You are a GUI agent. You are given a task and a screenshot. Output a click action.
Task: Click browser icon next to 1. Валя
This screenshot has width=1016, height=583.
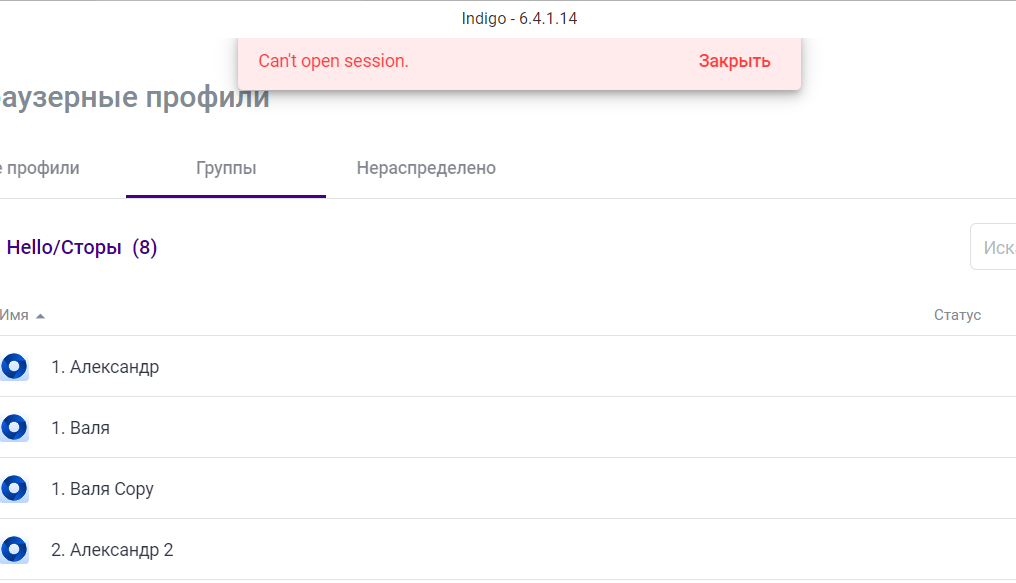tap(14, 428)
